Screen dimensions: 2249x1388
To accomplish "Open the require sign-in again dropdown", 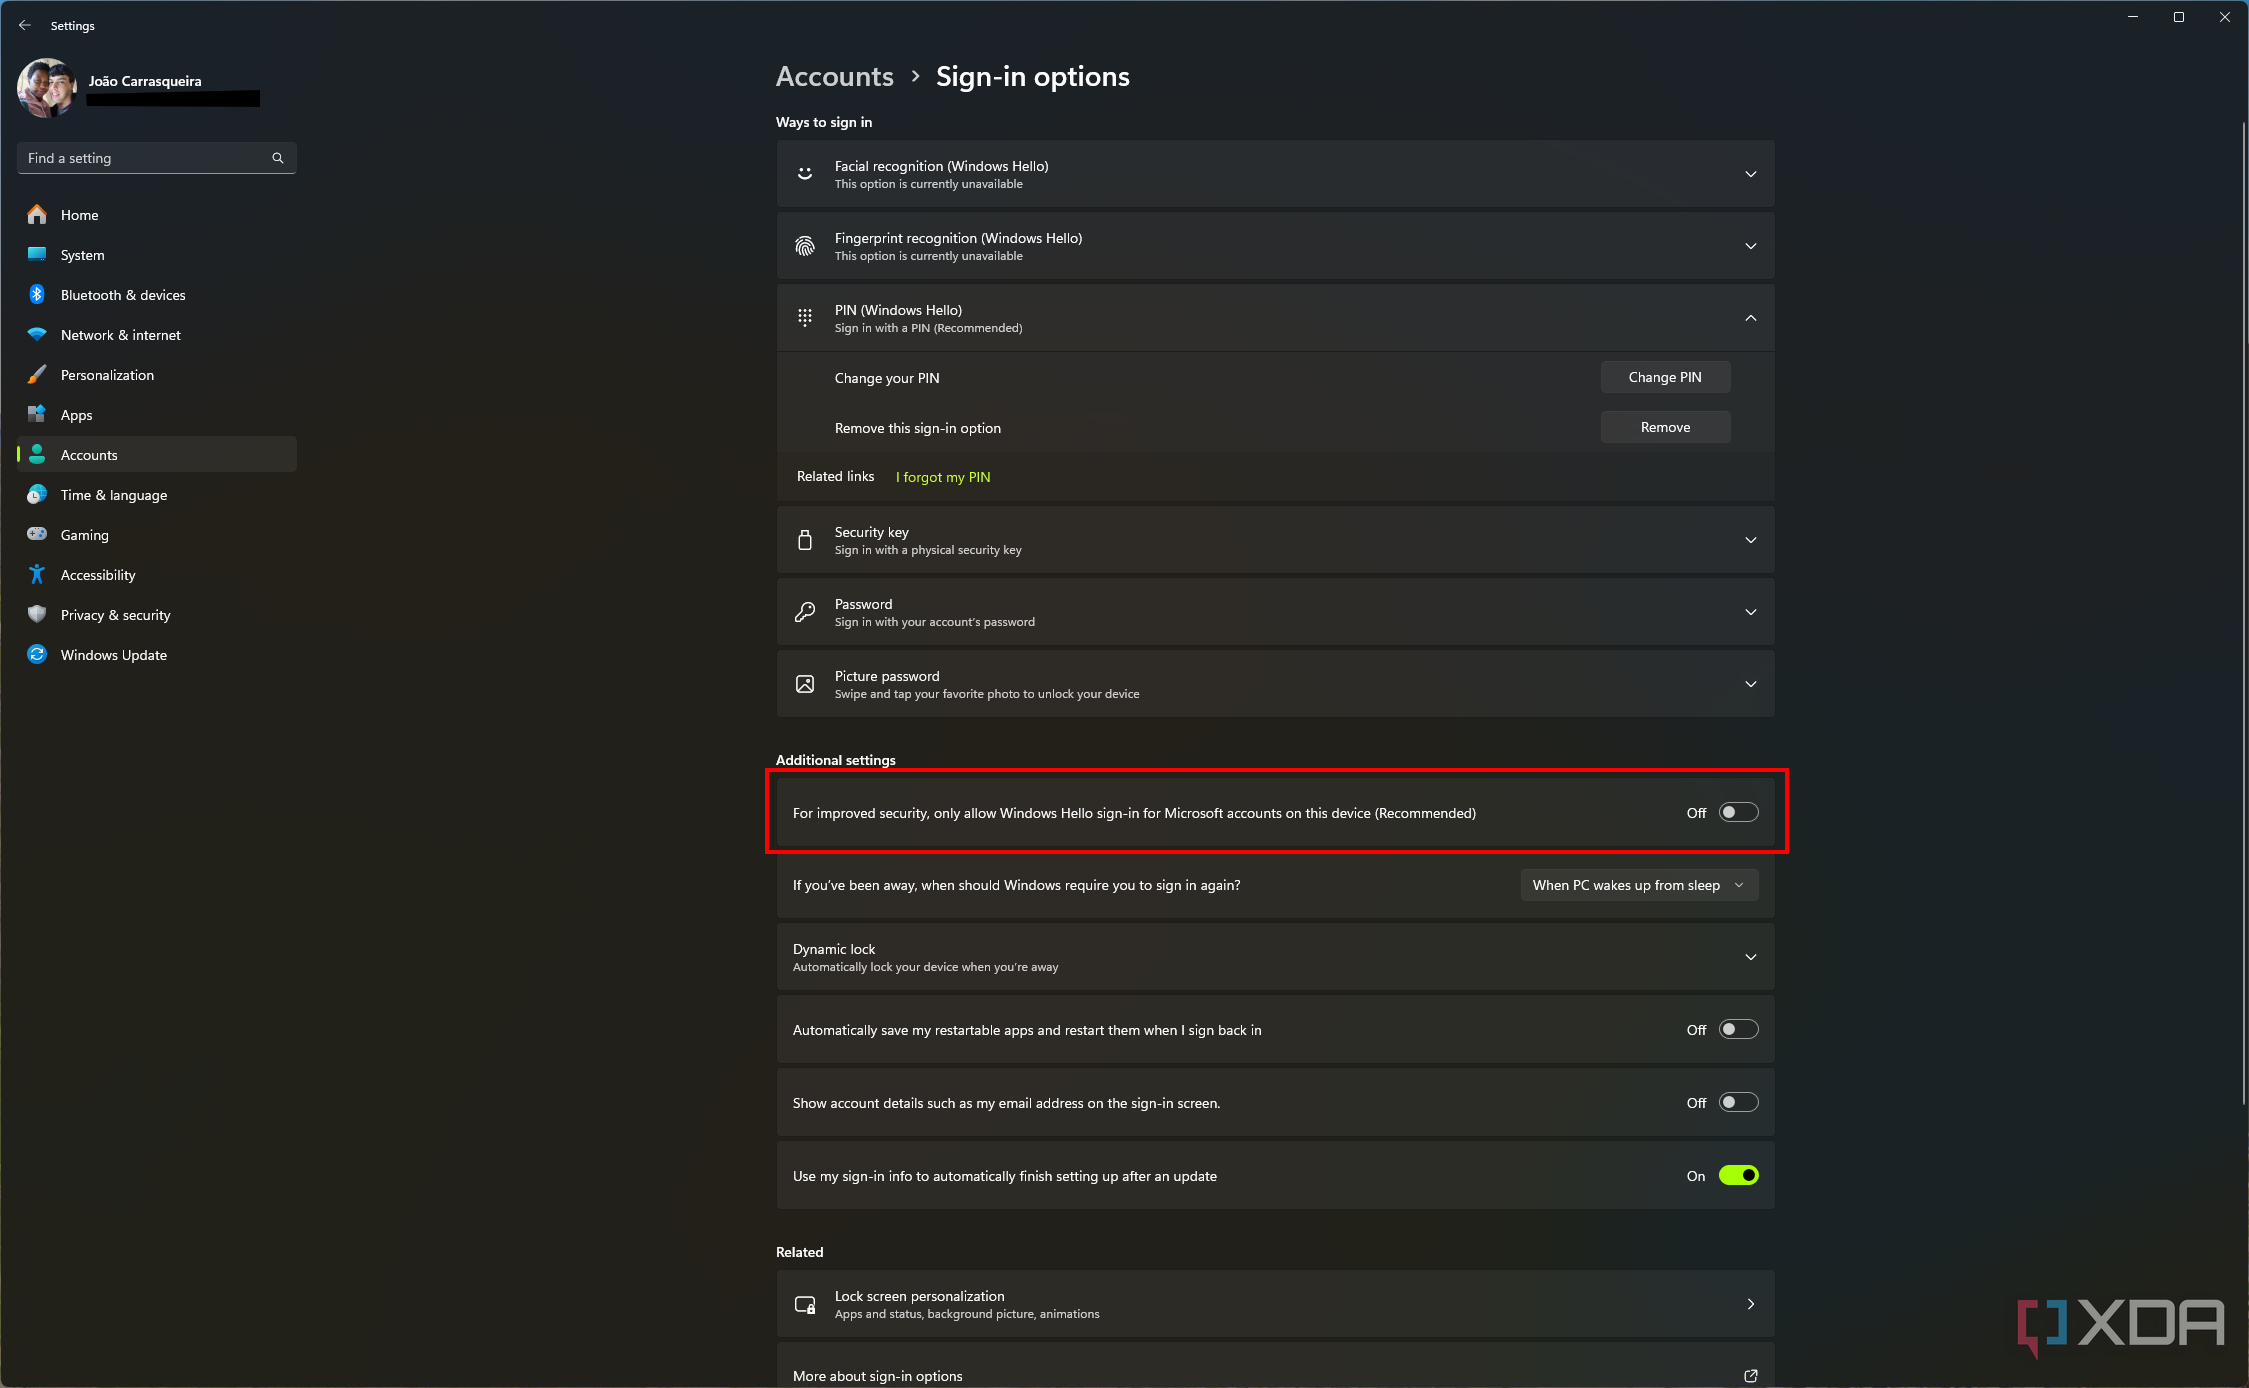I will 1639,885.
